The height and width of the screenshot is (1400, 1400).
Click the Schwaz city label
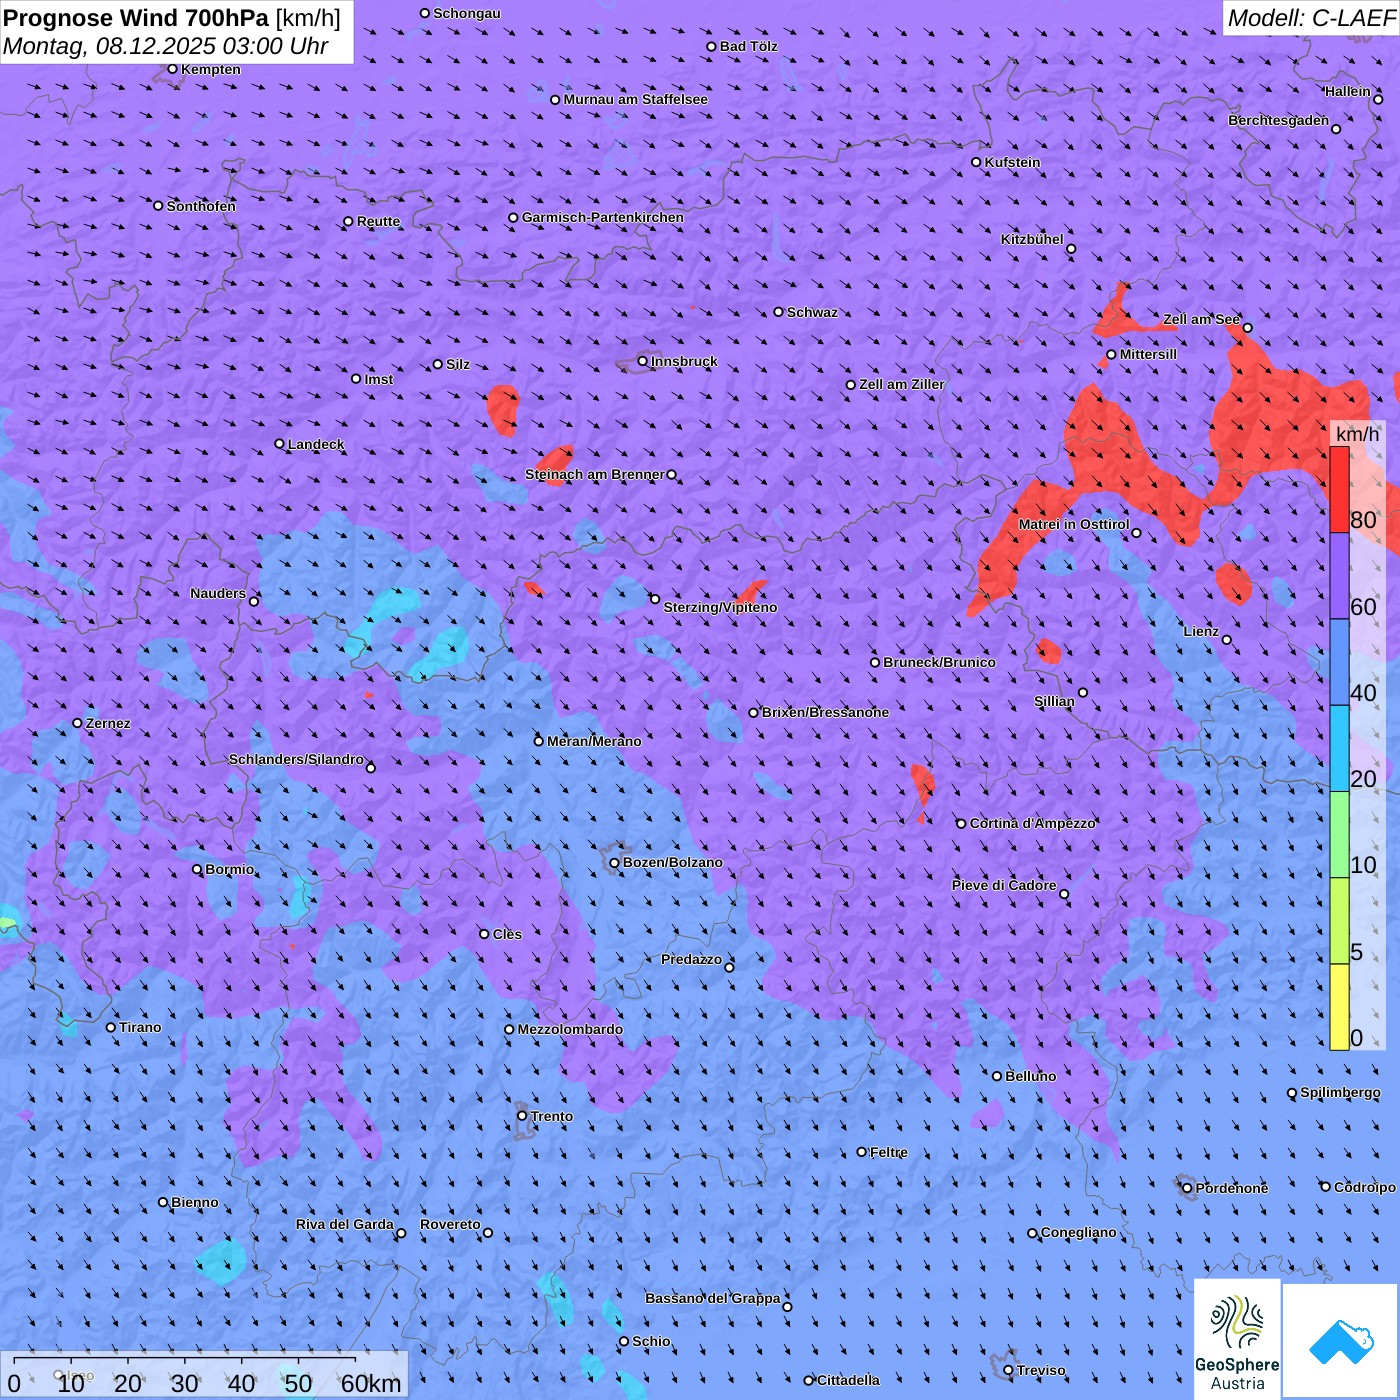(812, 312)
